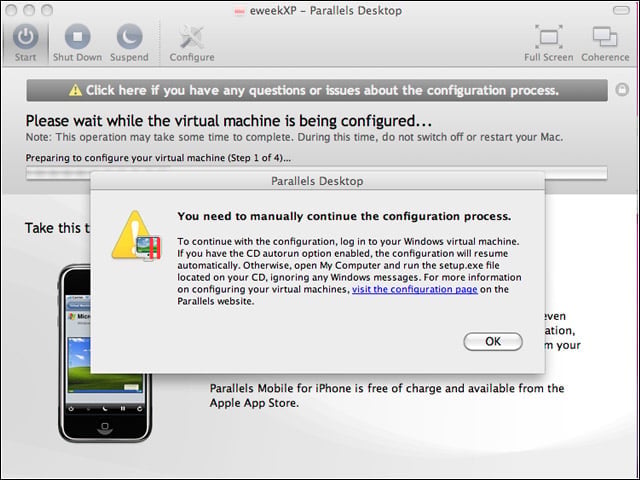Click the yellow warning triangle in the banner
The height and width of the screenshot is (480, 640).
[75, 90]
